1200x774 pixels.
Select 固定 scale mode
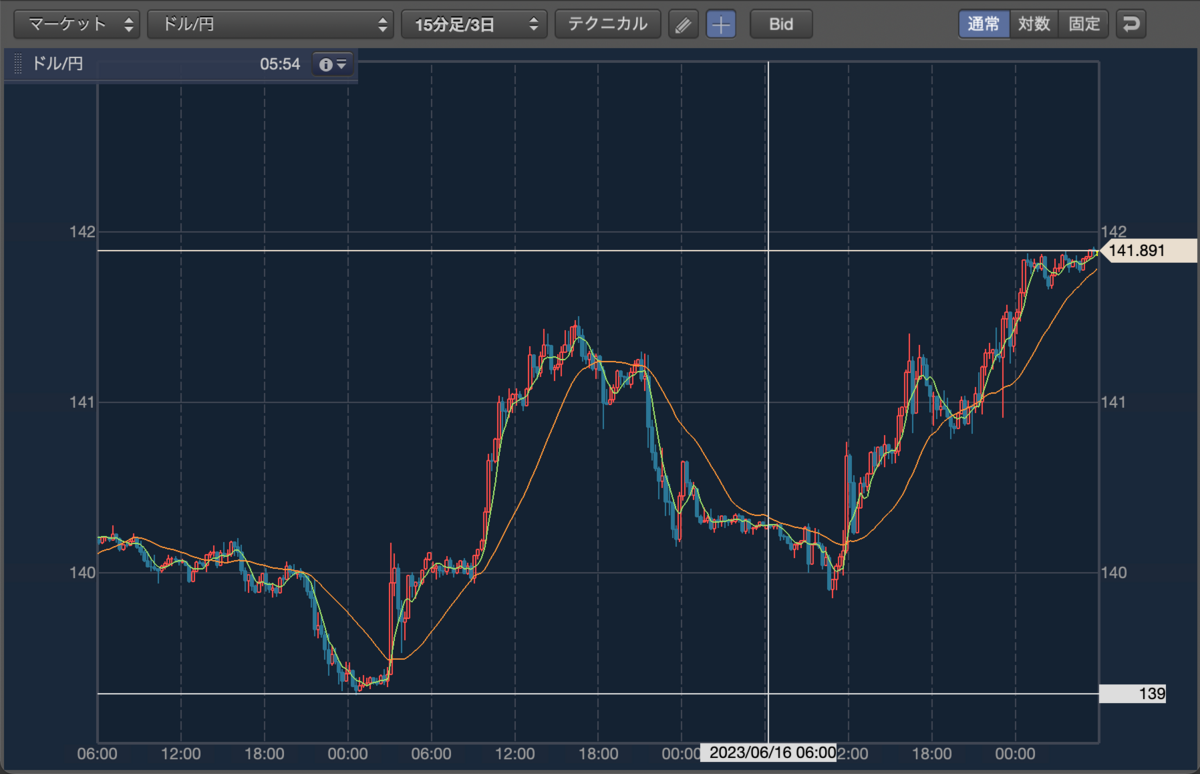1084,24
